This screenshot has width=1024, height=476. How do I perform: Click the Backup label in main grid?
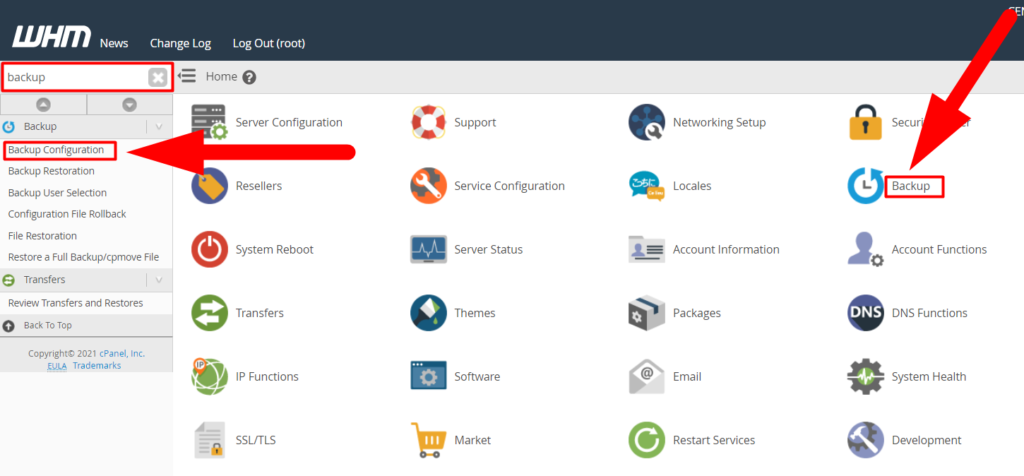(910, 186)
